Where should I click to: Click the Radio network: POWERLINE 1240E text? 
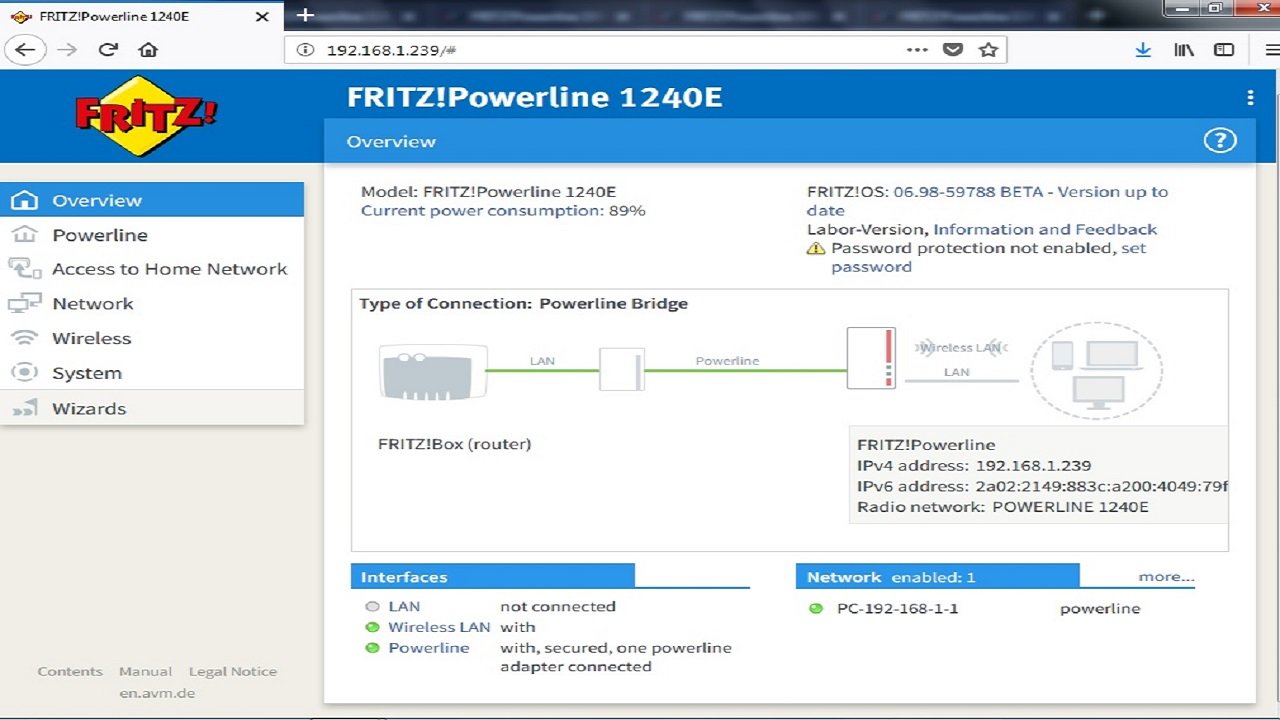[1003, 507]
